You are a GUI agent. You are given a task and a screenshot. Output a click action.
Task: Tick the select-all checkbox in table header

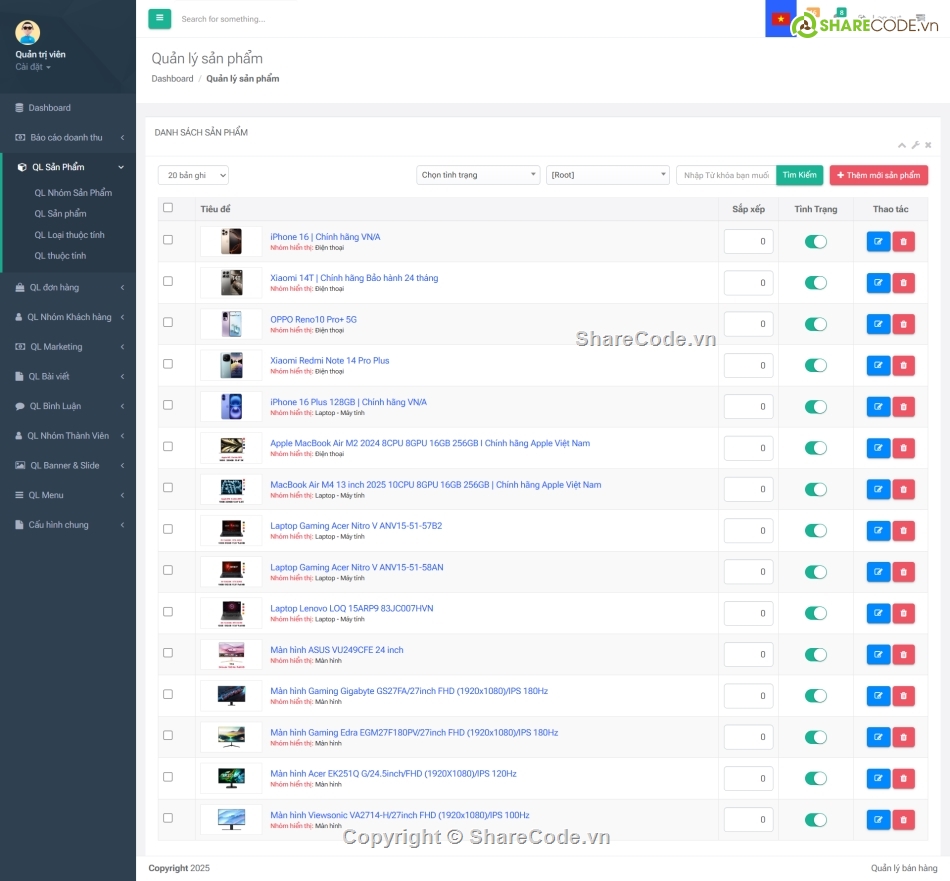pos(168,207)
